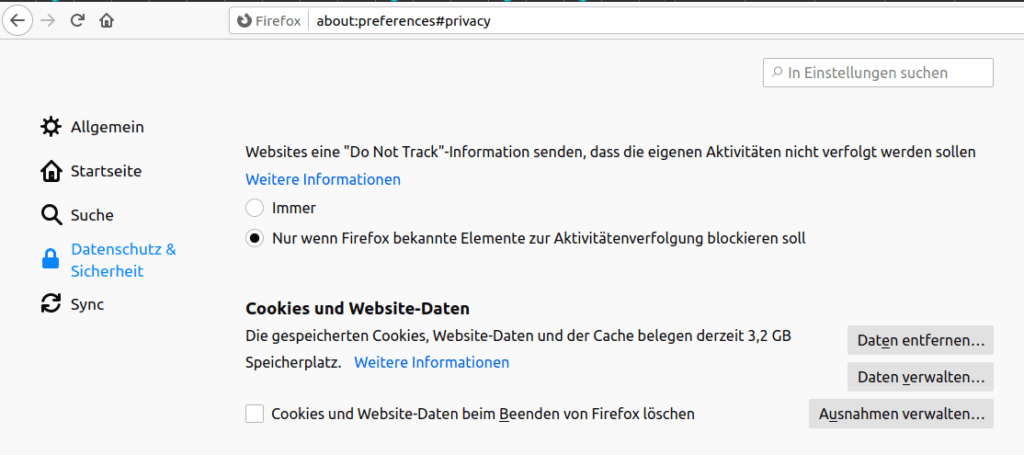Image resolution: width=1024 pixels, height=455 pixels.
Task: Go to the home page icon
Action: (106, 21)
